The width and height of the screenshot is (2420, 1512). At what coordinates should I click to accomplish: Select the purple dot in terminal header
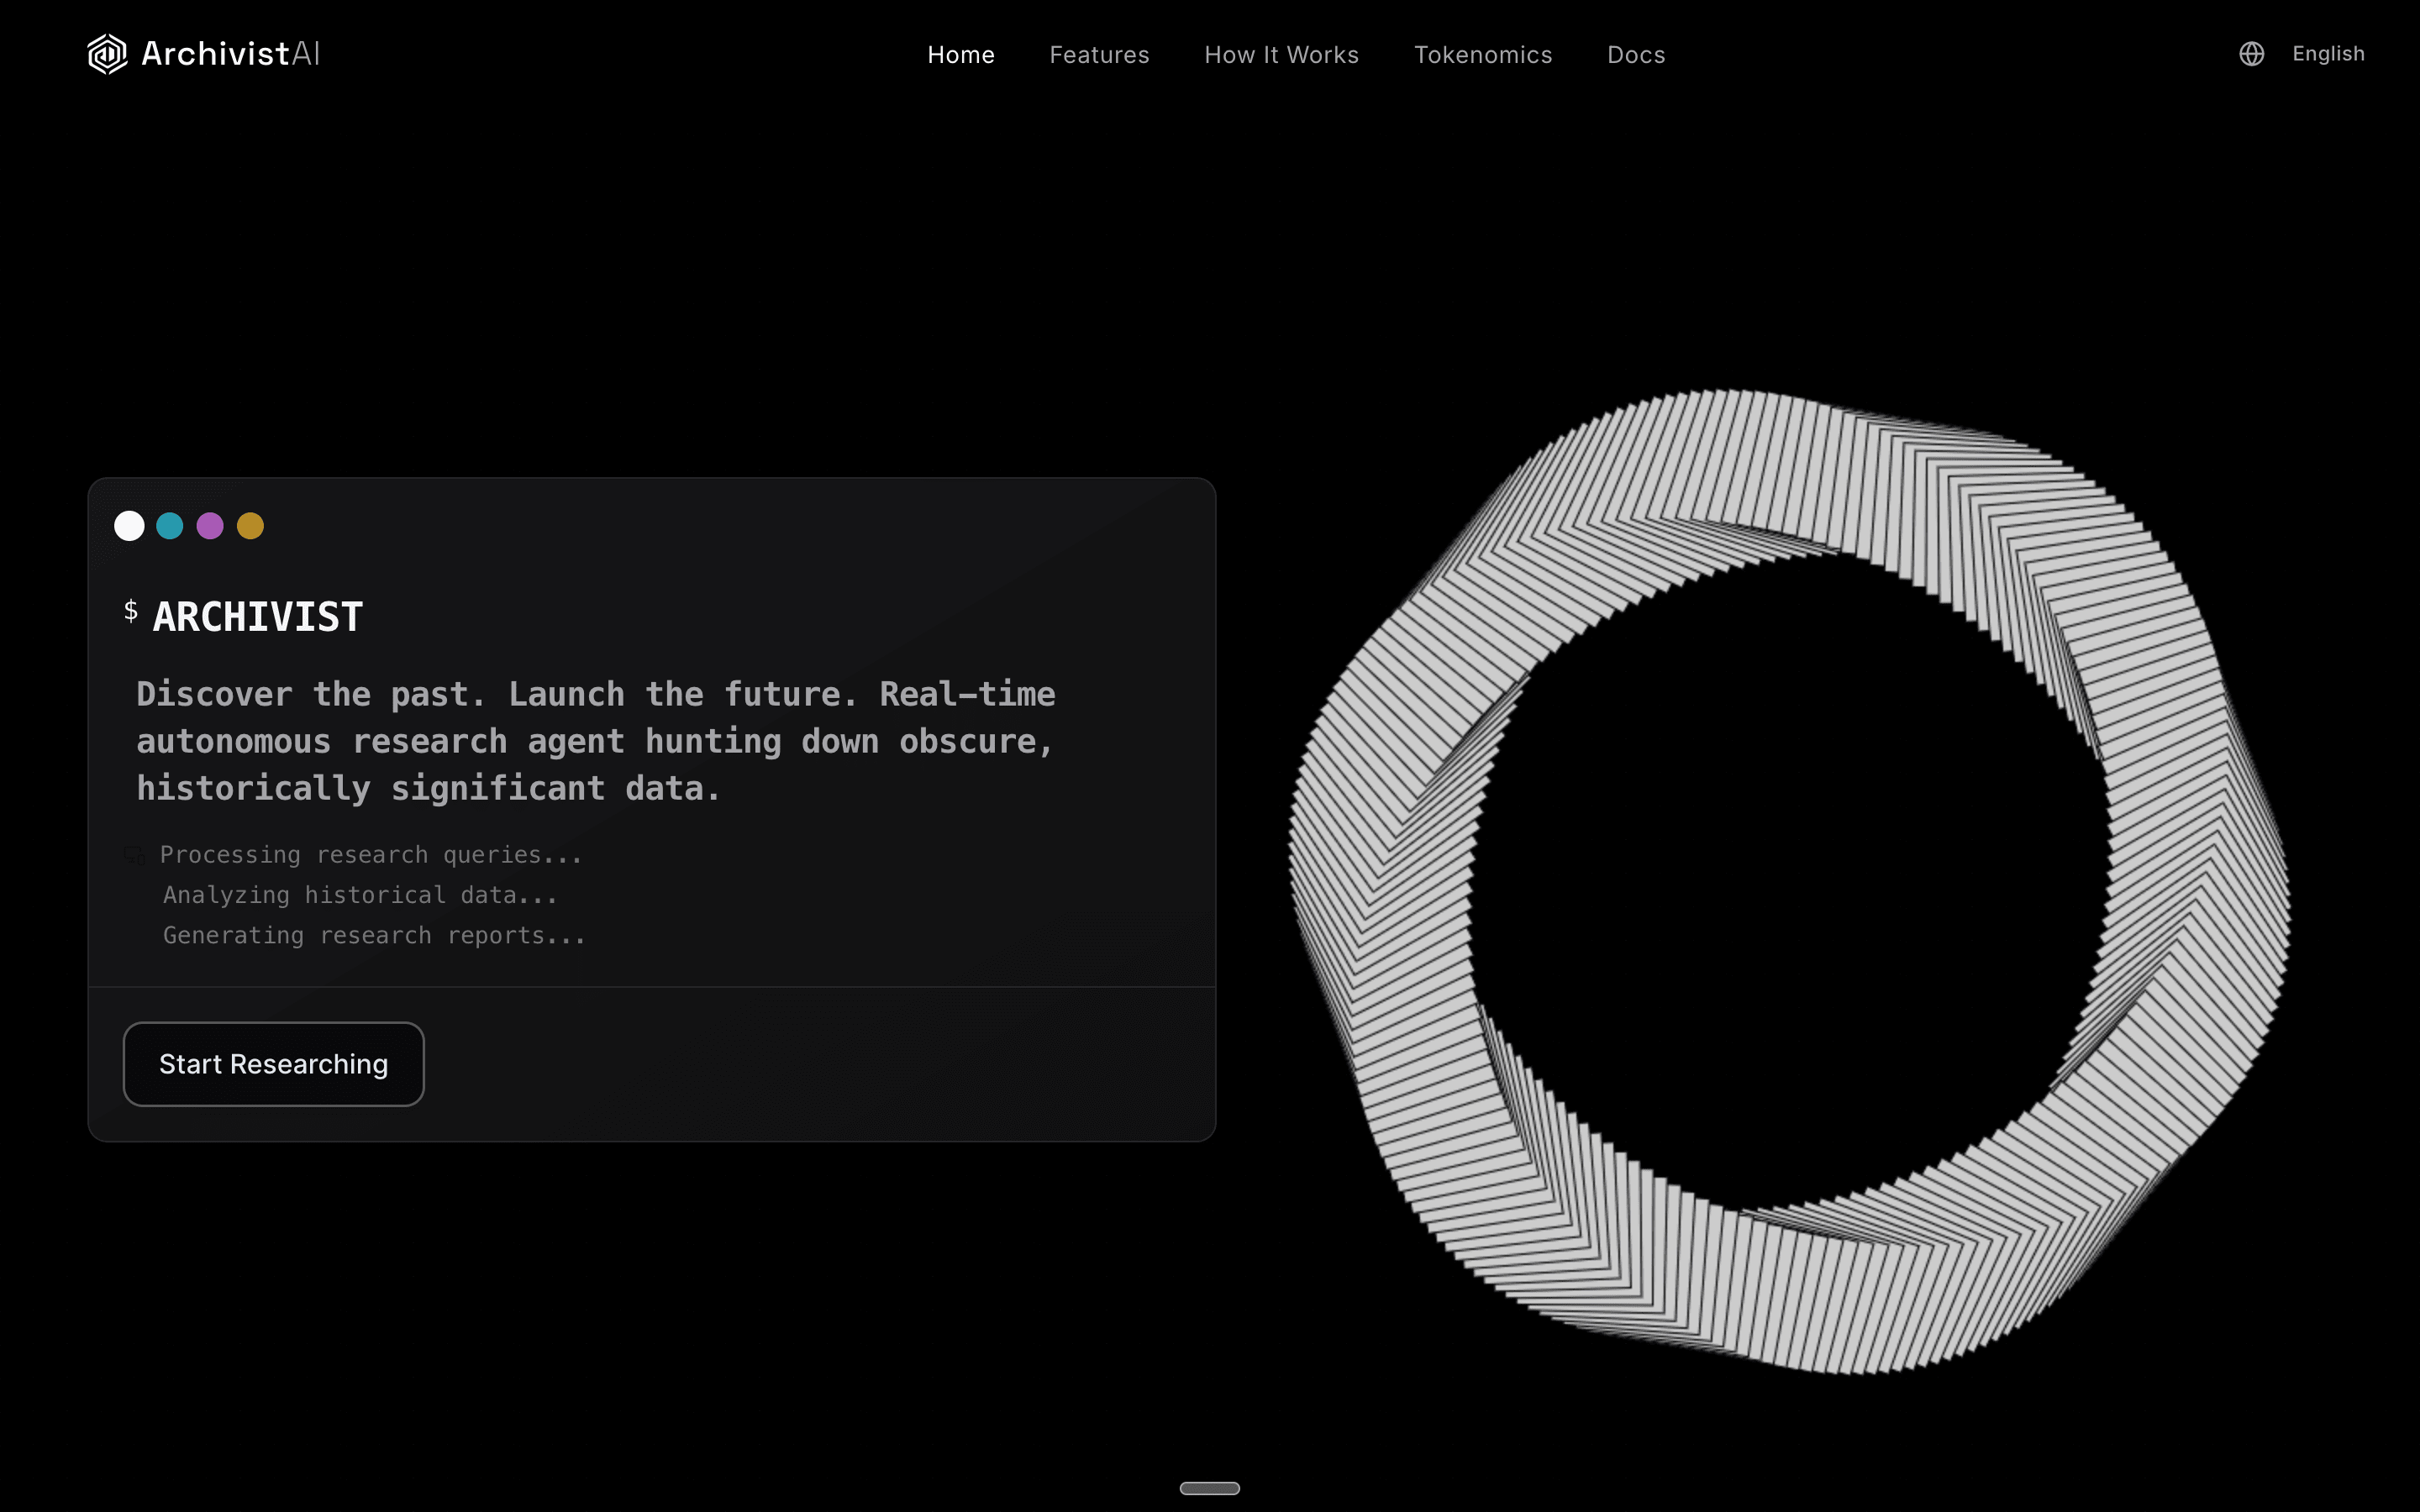[210, 526]
